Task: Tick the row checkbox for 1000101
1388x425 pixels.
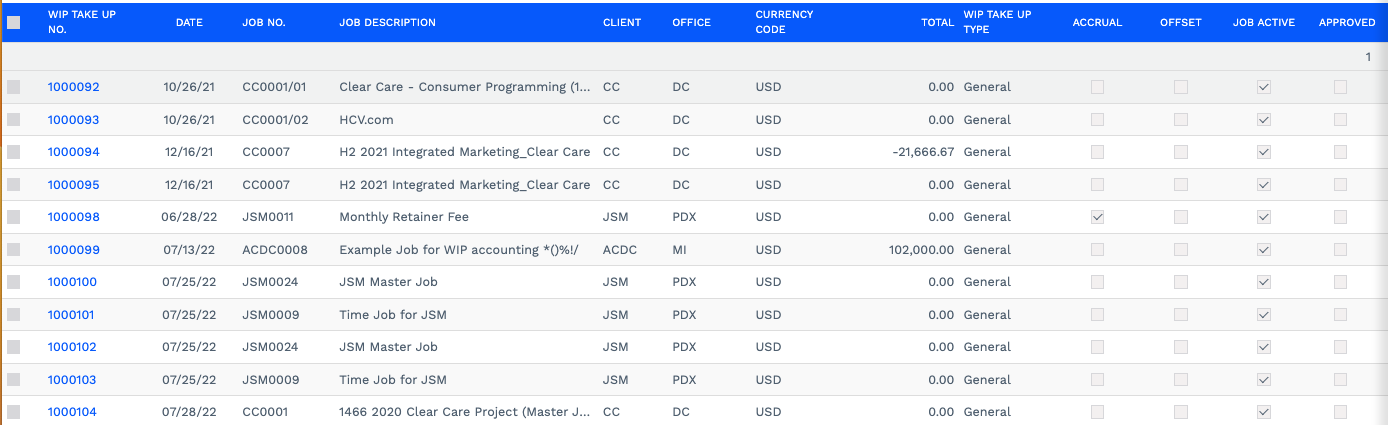Action: 14,315
